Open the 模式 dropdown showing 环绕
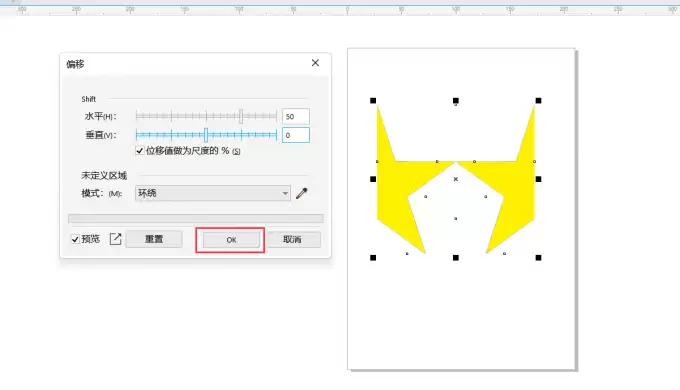This screenshot has width=680, height=390. click(212, 193)
